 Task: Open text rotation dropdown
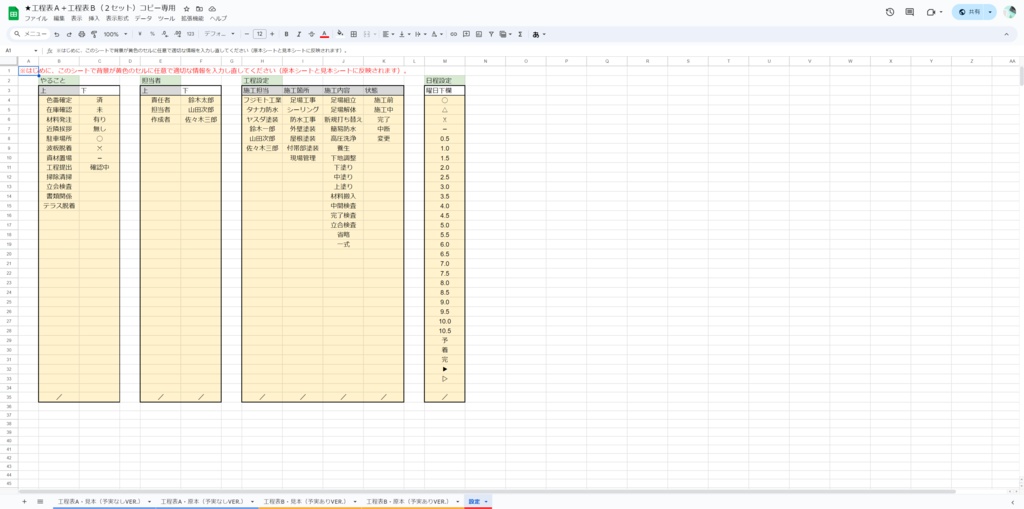(x=437, y=34)
